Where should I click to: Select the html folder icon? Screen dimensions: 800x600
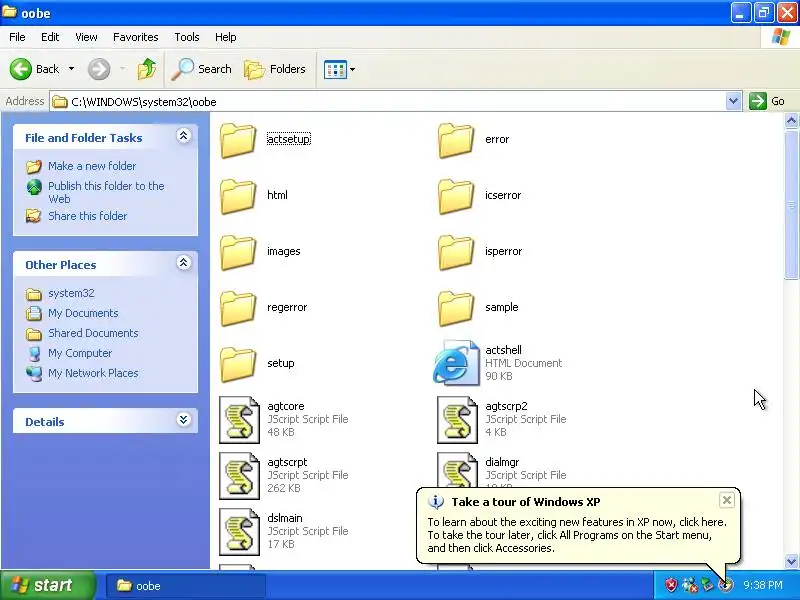click(238, 195)
